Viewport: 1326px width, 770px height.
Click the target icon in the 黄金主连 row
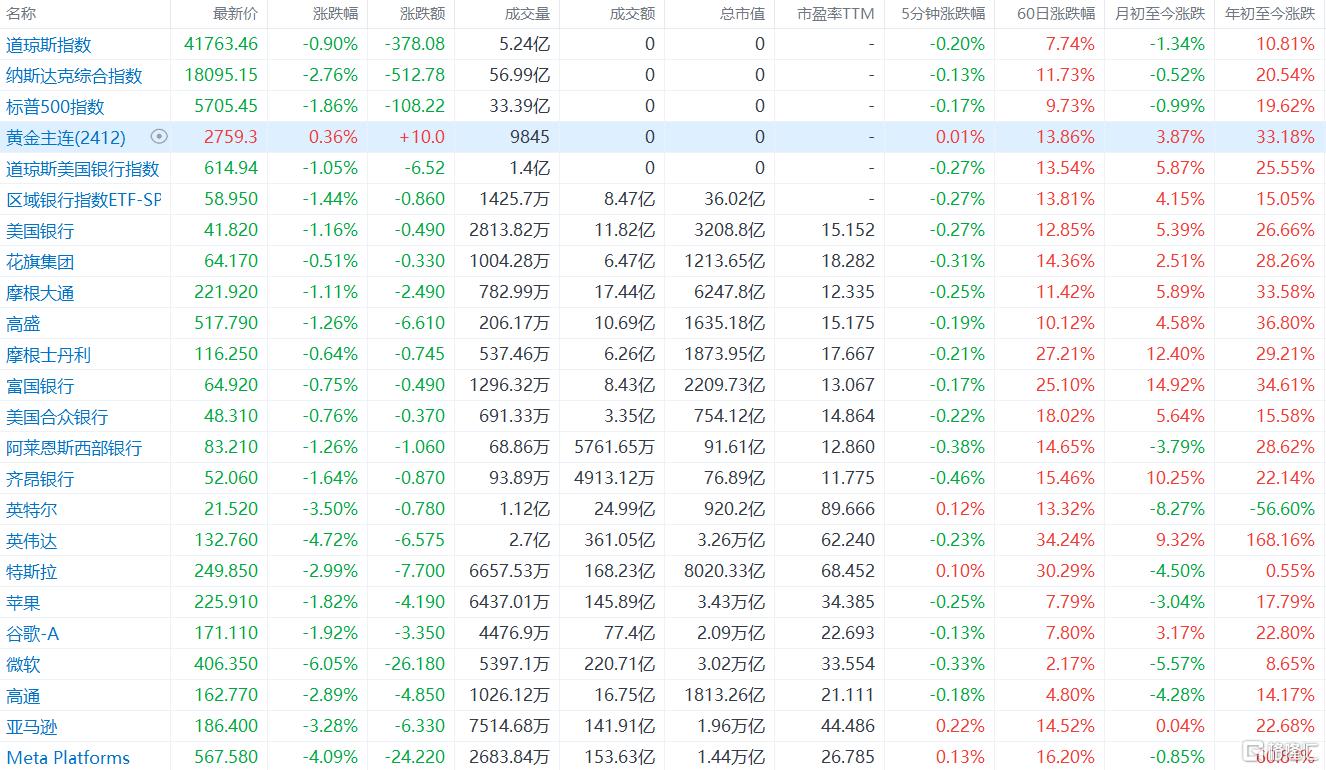tap(158, 137)
